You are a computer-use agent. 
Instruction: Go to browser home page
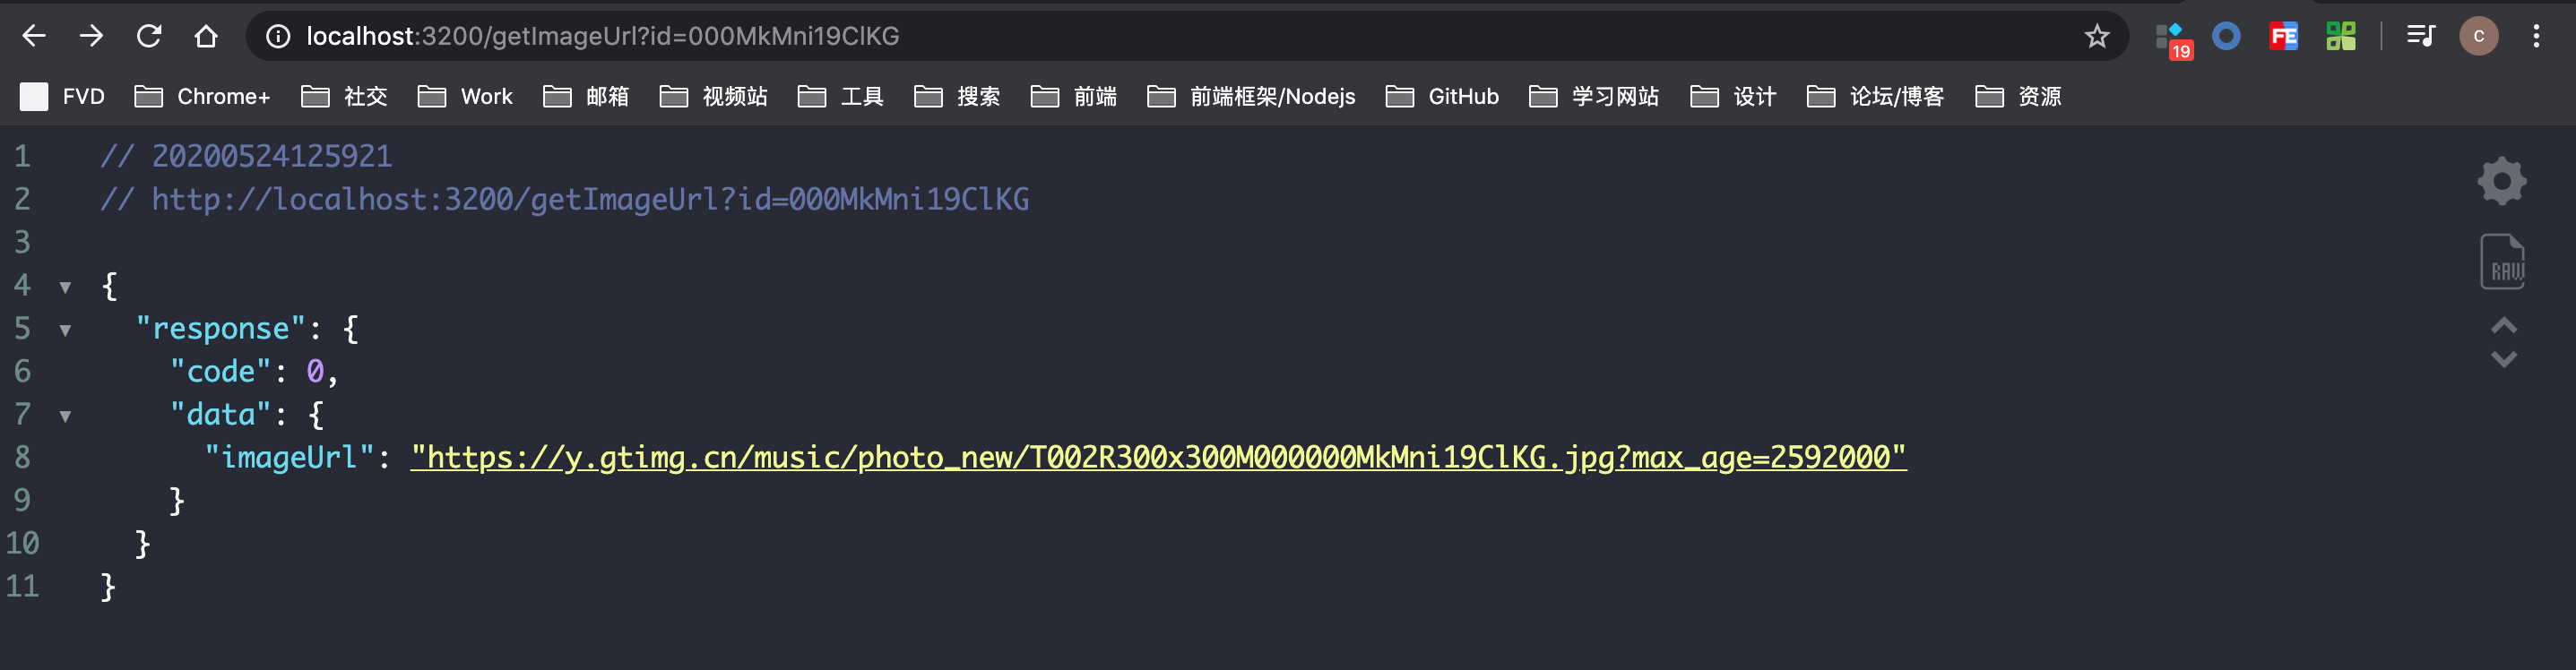pyautogui.click(x=206, y=37)
